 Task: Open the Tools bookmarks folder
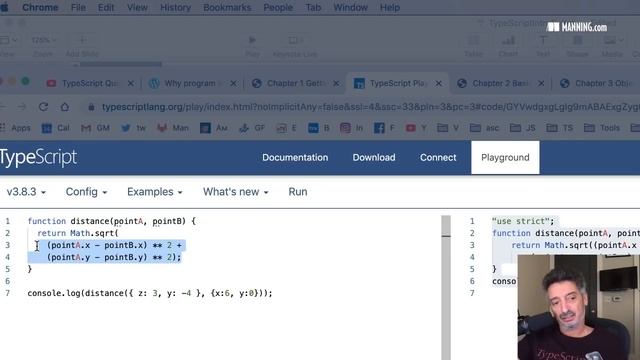(602, 128)
